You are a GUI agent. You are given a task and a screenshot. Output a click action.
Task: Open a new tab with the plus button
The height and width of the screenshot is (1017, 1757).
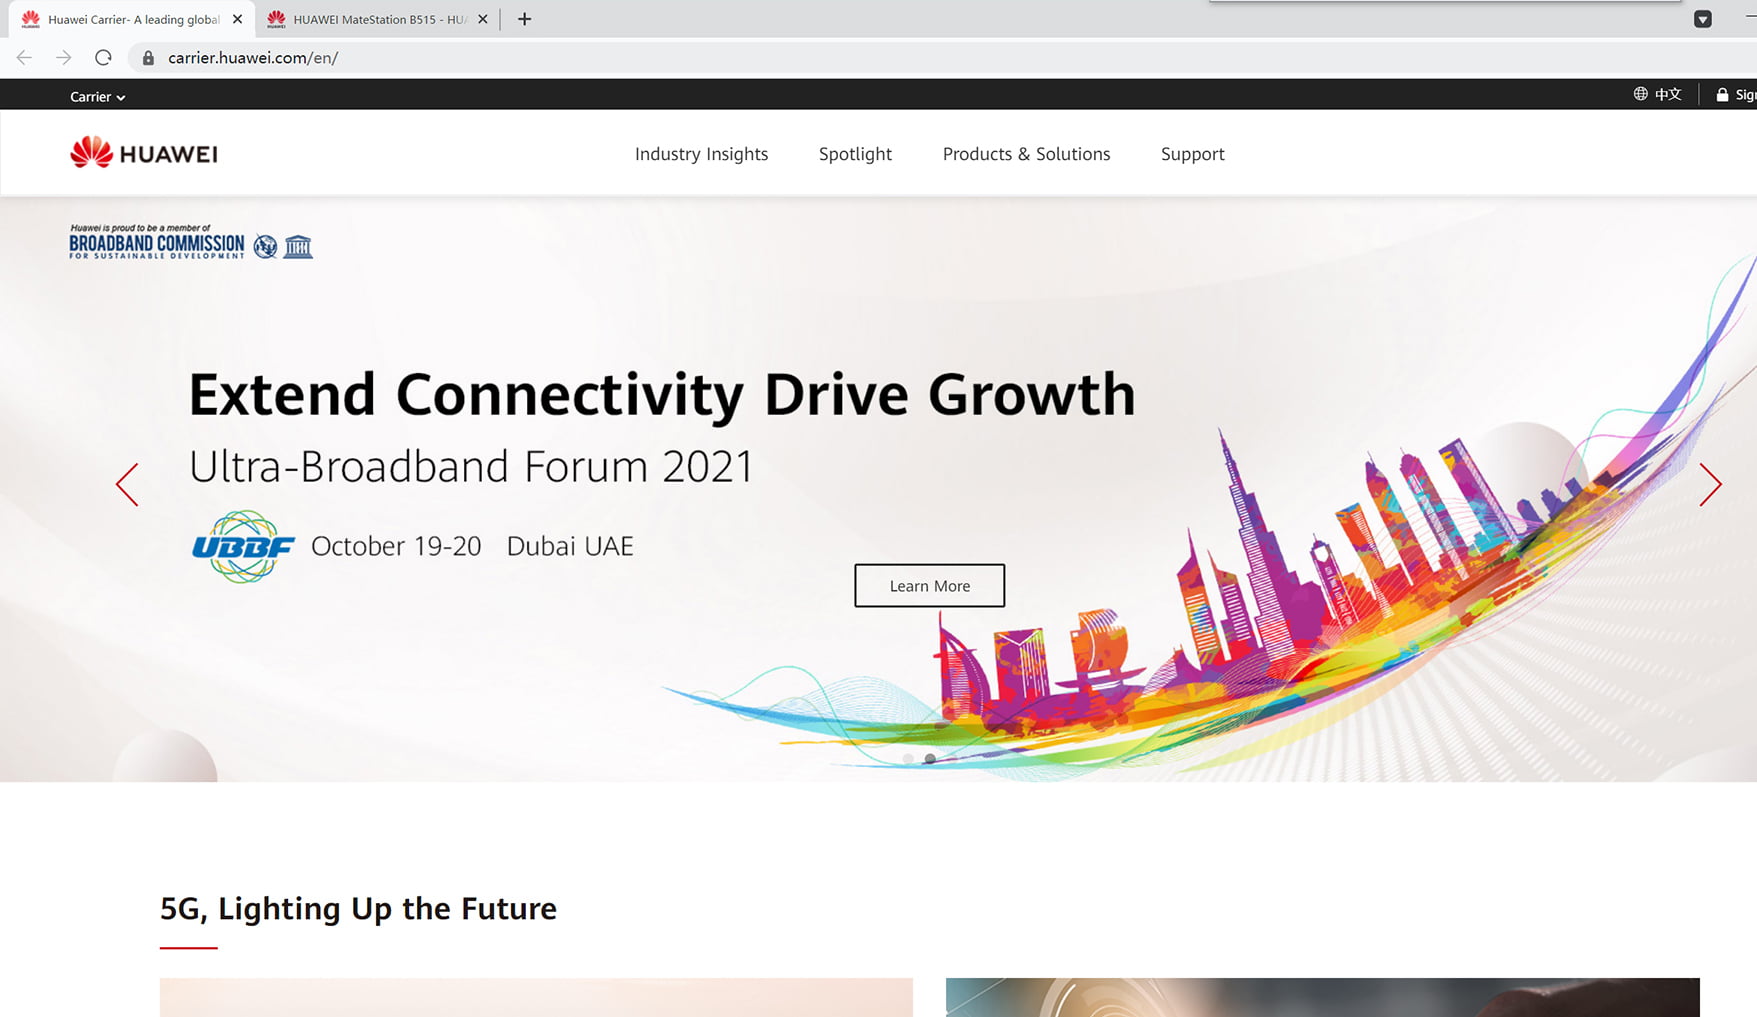(x=524, y=19)
